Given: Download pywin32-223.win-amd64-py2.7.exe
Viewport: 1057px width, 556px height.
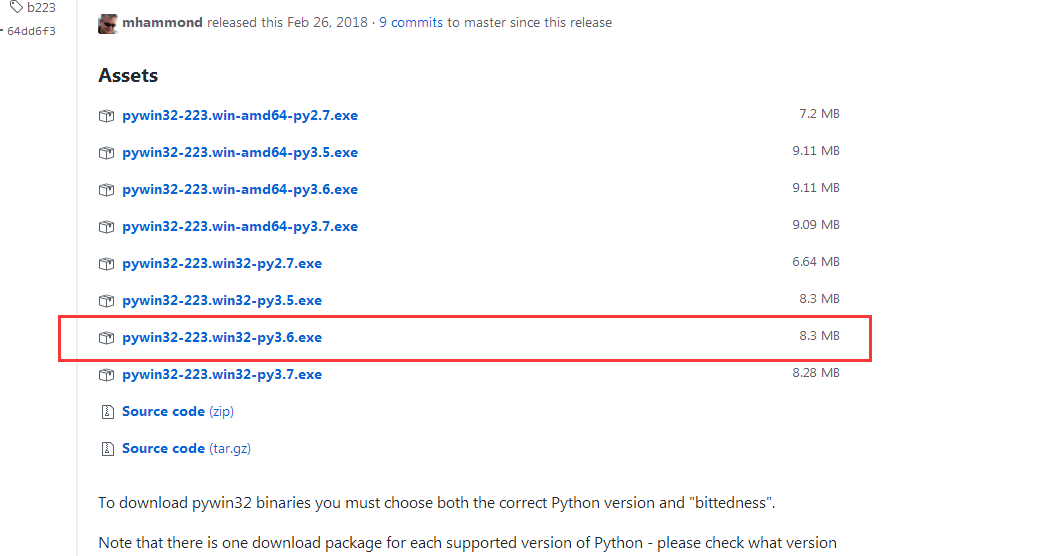Looking at the screenshot, I should click(x=240, y=116).
